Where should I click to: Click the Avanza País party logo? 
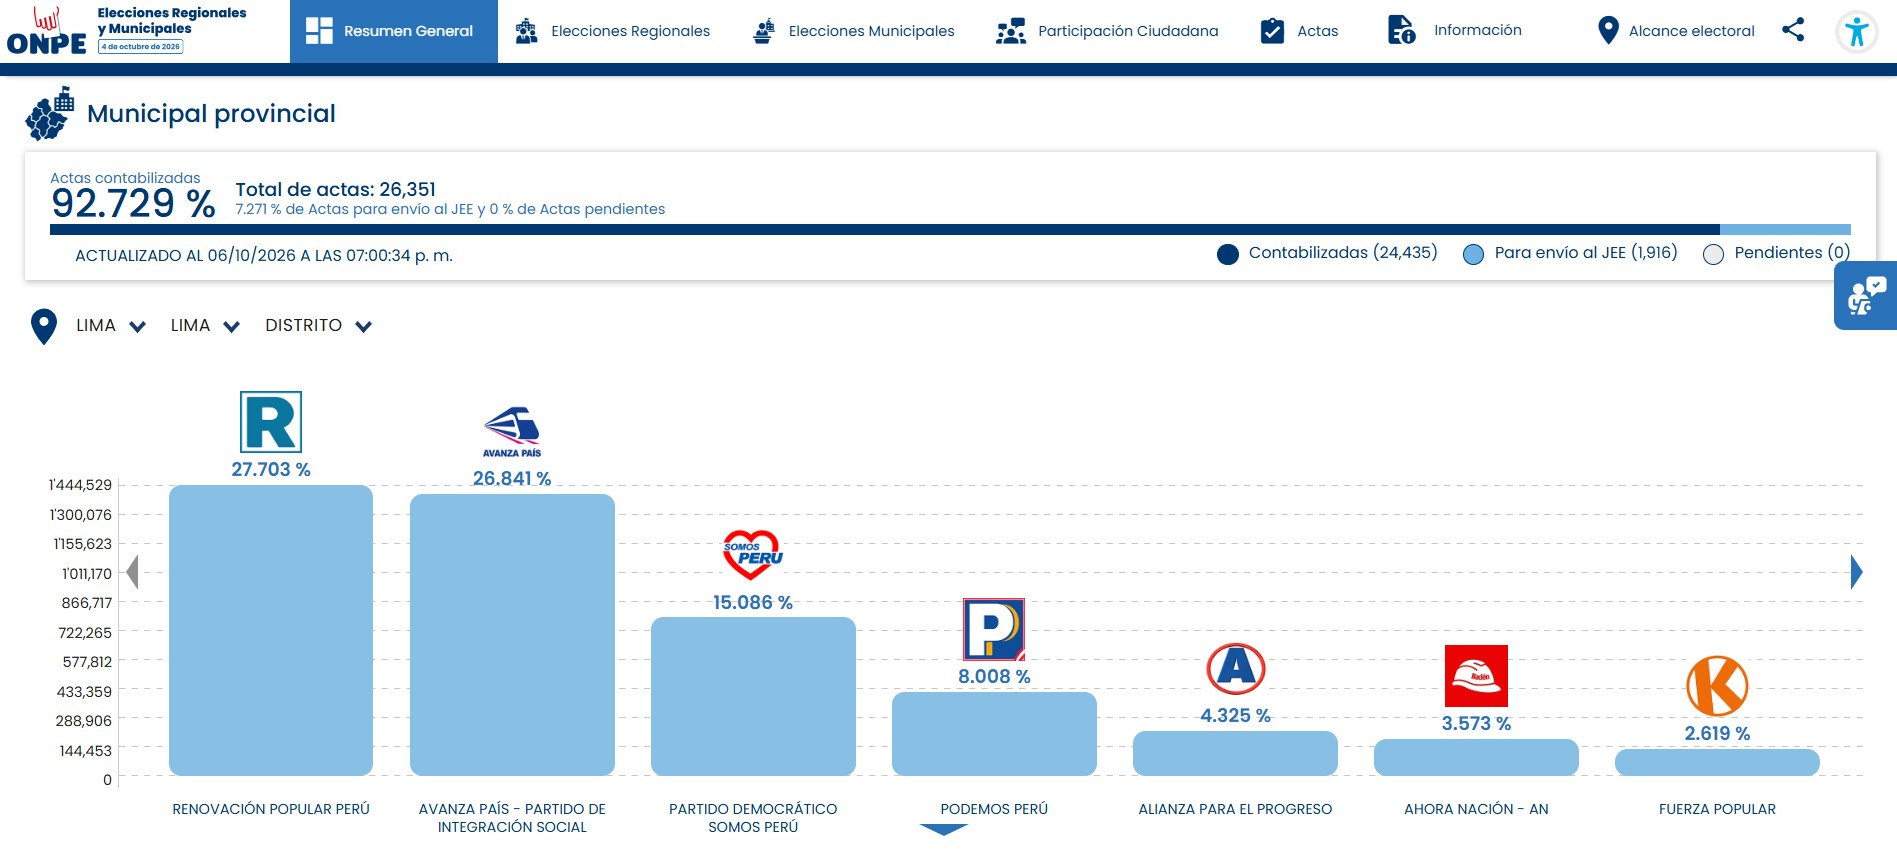coord(512,432)
